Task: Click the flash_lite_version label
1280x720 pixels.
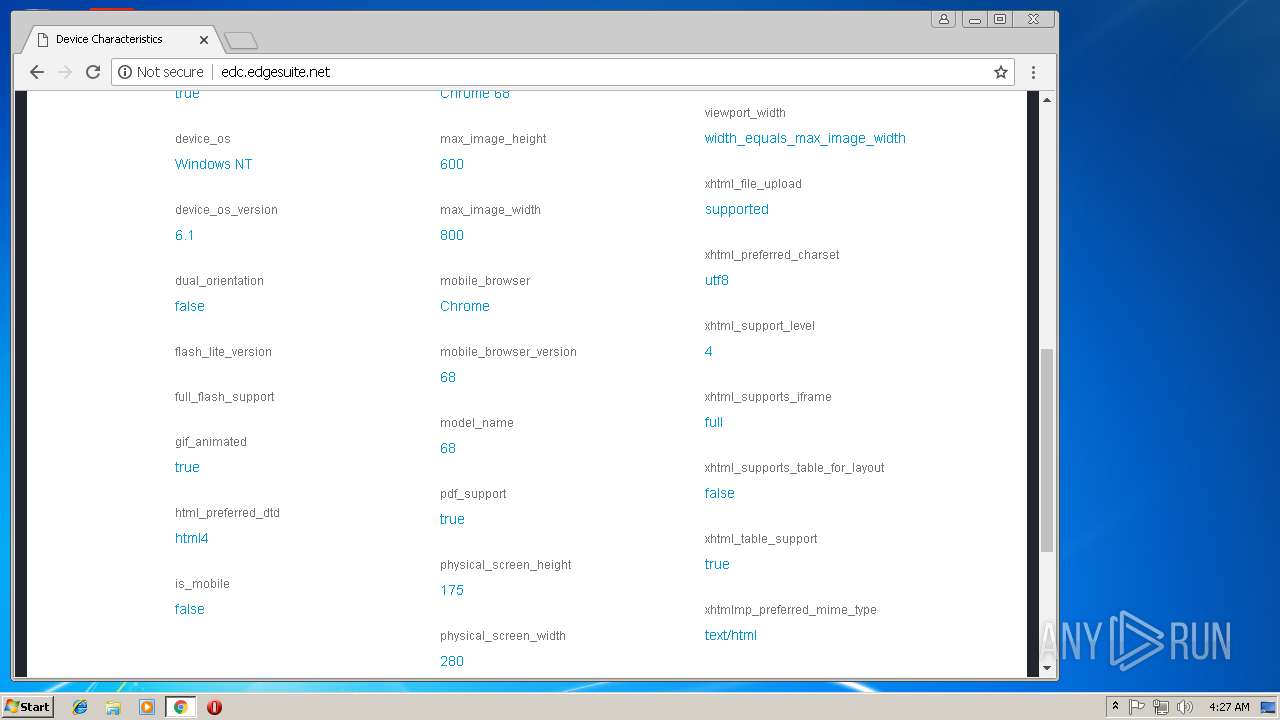Action: click(x=223, y=352)
